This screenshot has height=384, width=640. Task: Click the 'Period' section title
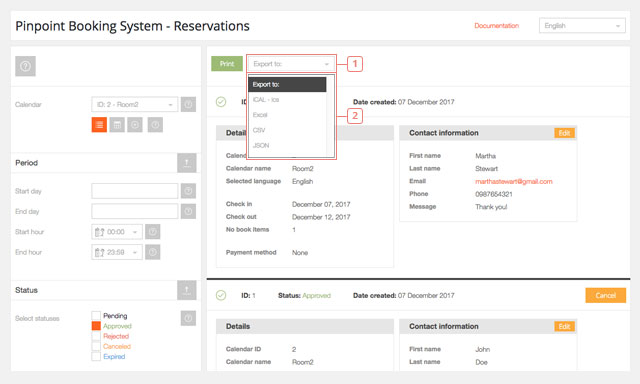[x=27, y=163]
